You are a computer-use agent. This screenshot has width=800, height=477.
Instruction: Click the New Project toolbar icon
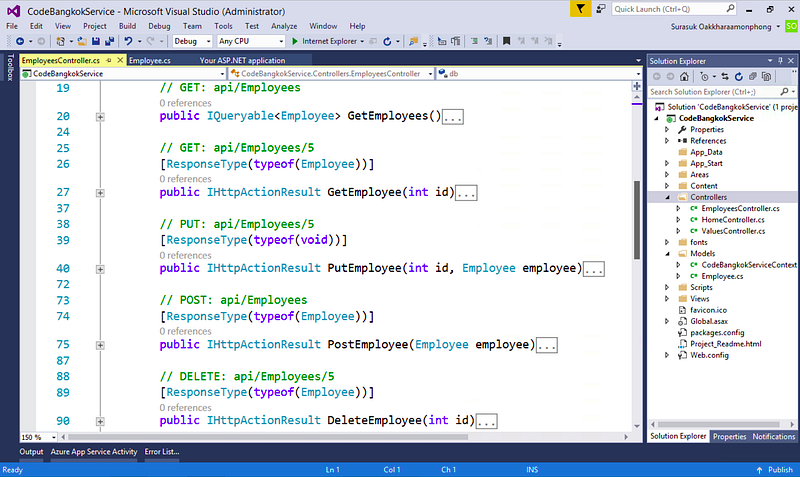[61, 41]
